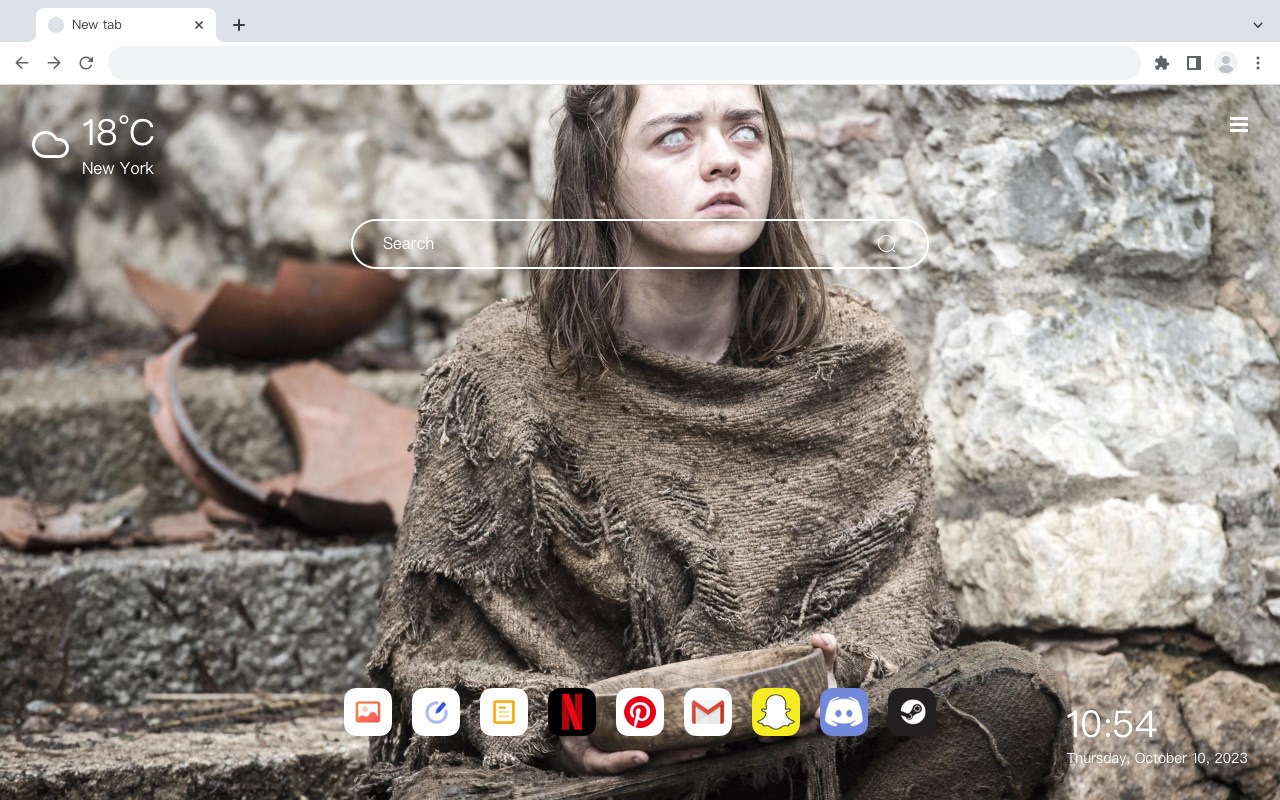Screen dimensions: 1280x800
Task: Click the cloud weather icon
Action: [x=50, y=146]
